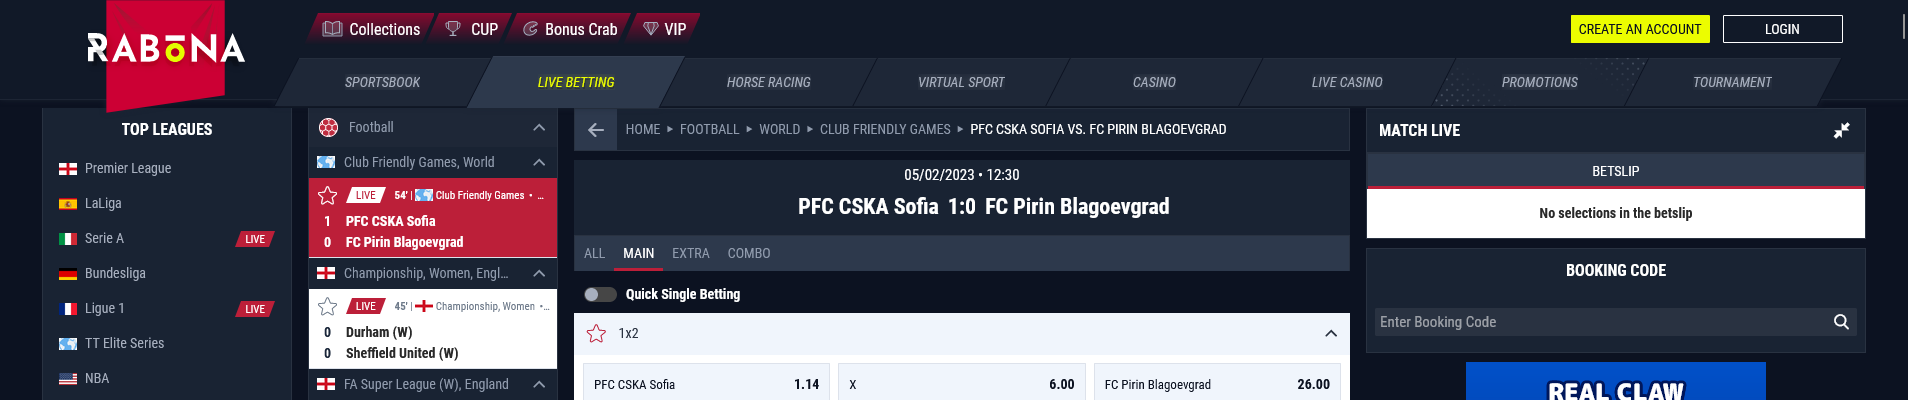Click the LOGIN button
Image resolution: width=1908 pixels, height=400 pixels.
(1782, 29)
